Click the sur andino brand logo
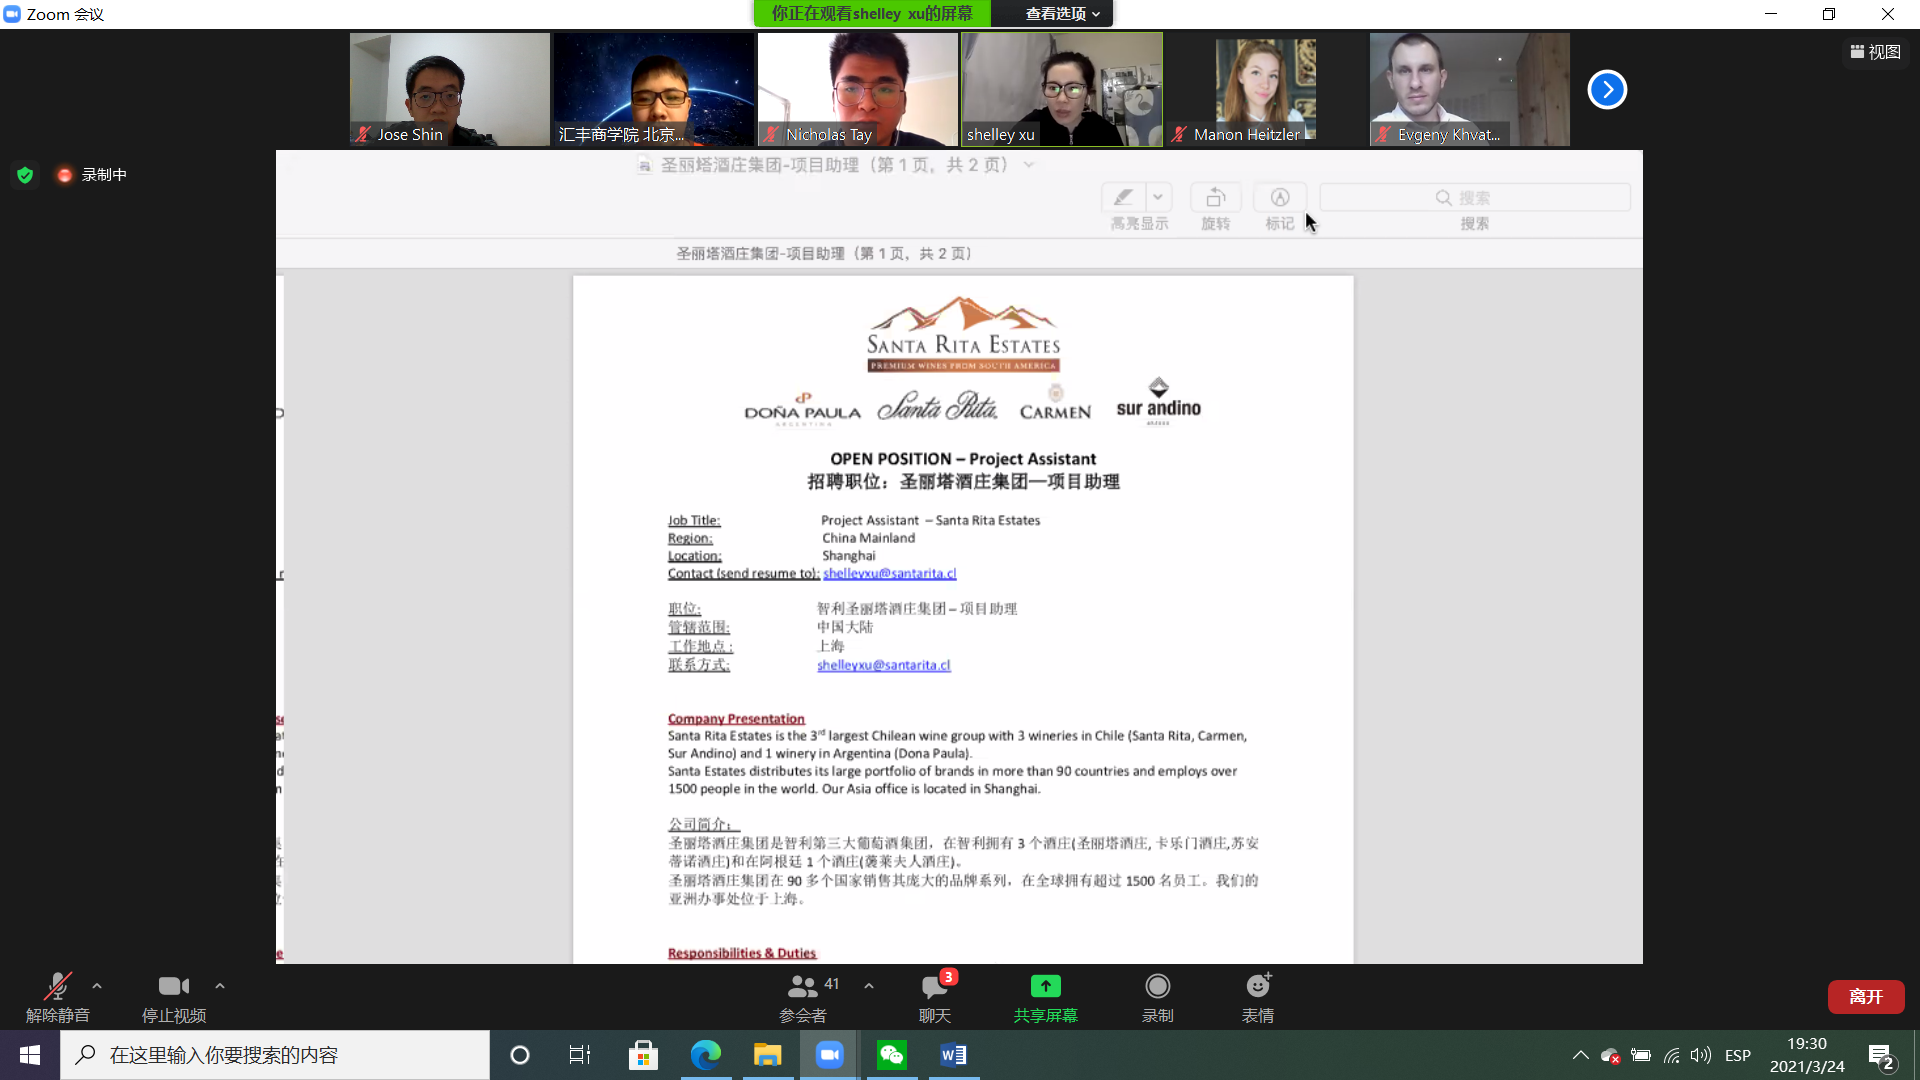 (x=1159, y=402)
